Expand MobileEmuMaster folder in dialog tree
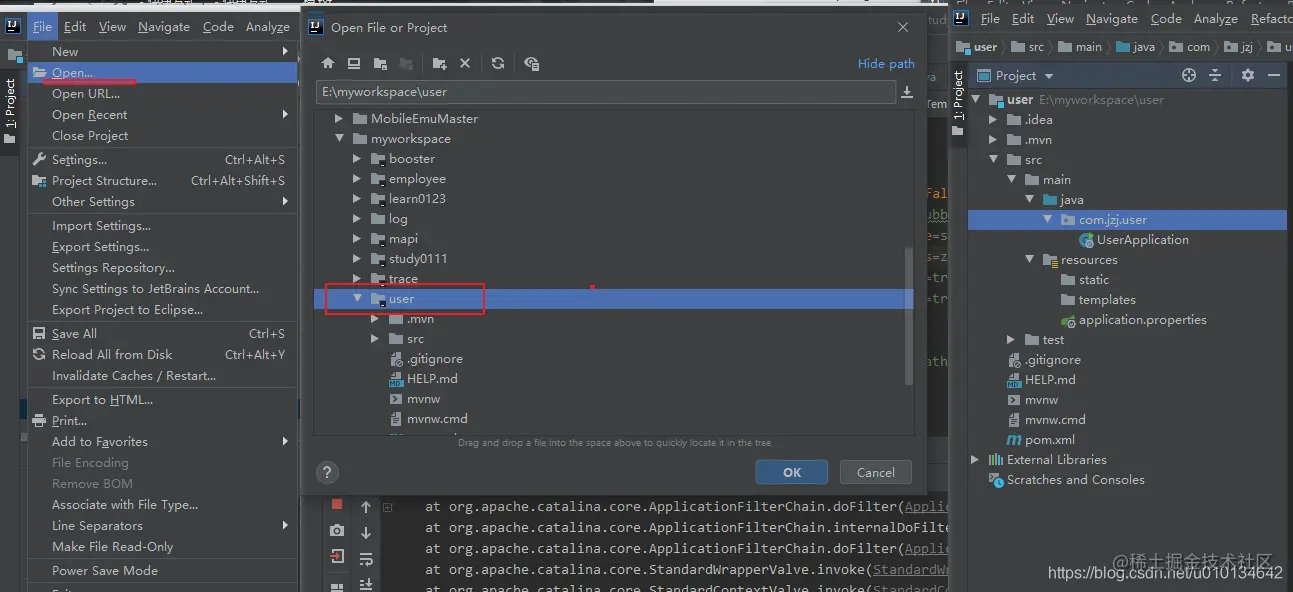Screen dimensions: 1293x592 coord(339,118)
